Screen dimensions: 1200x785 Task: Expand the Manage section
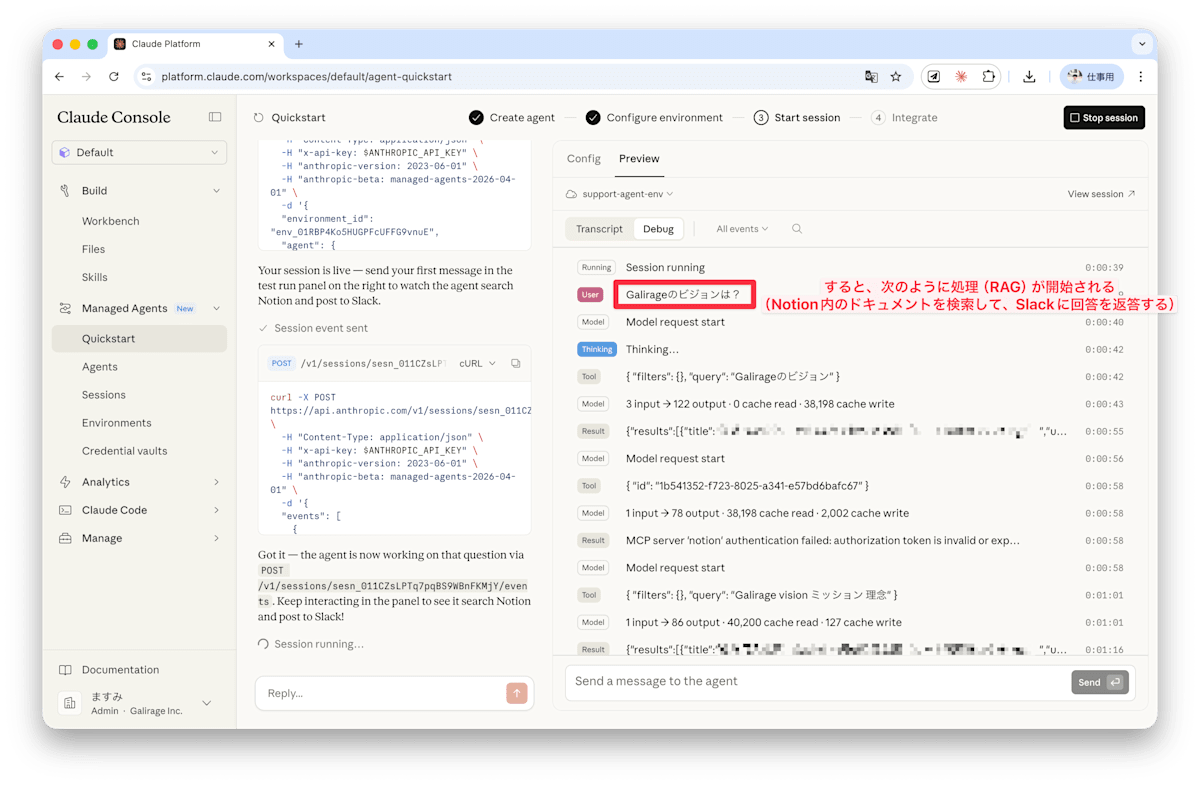[x=216, y=538]
